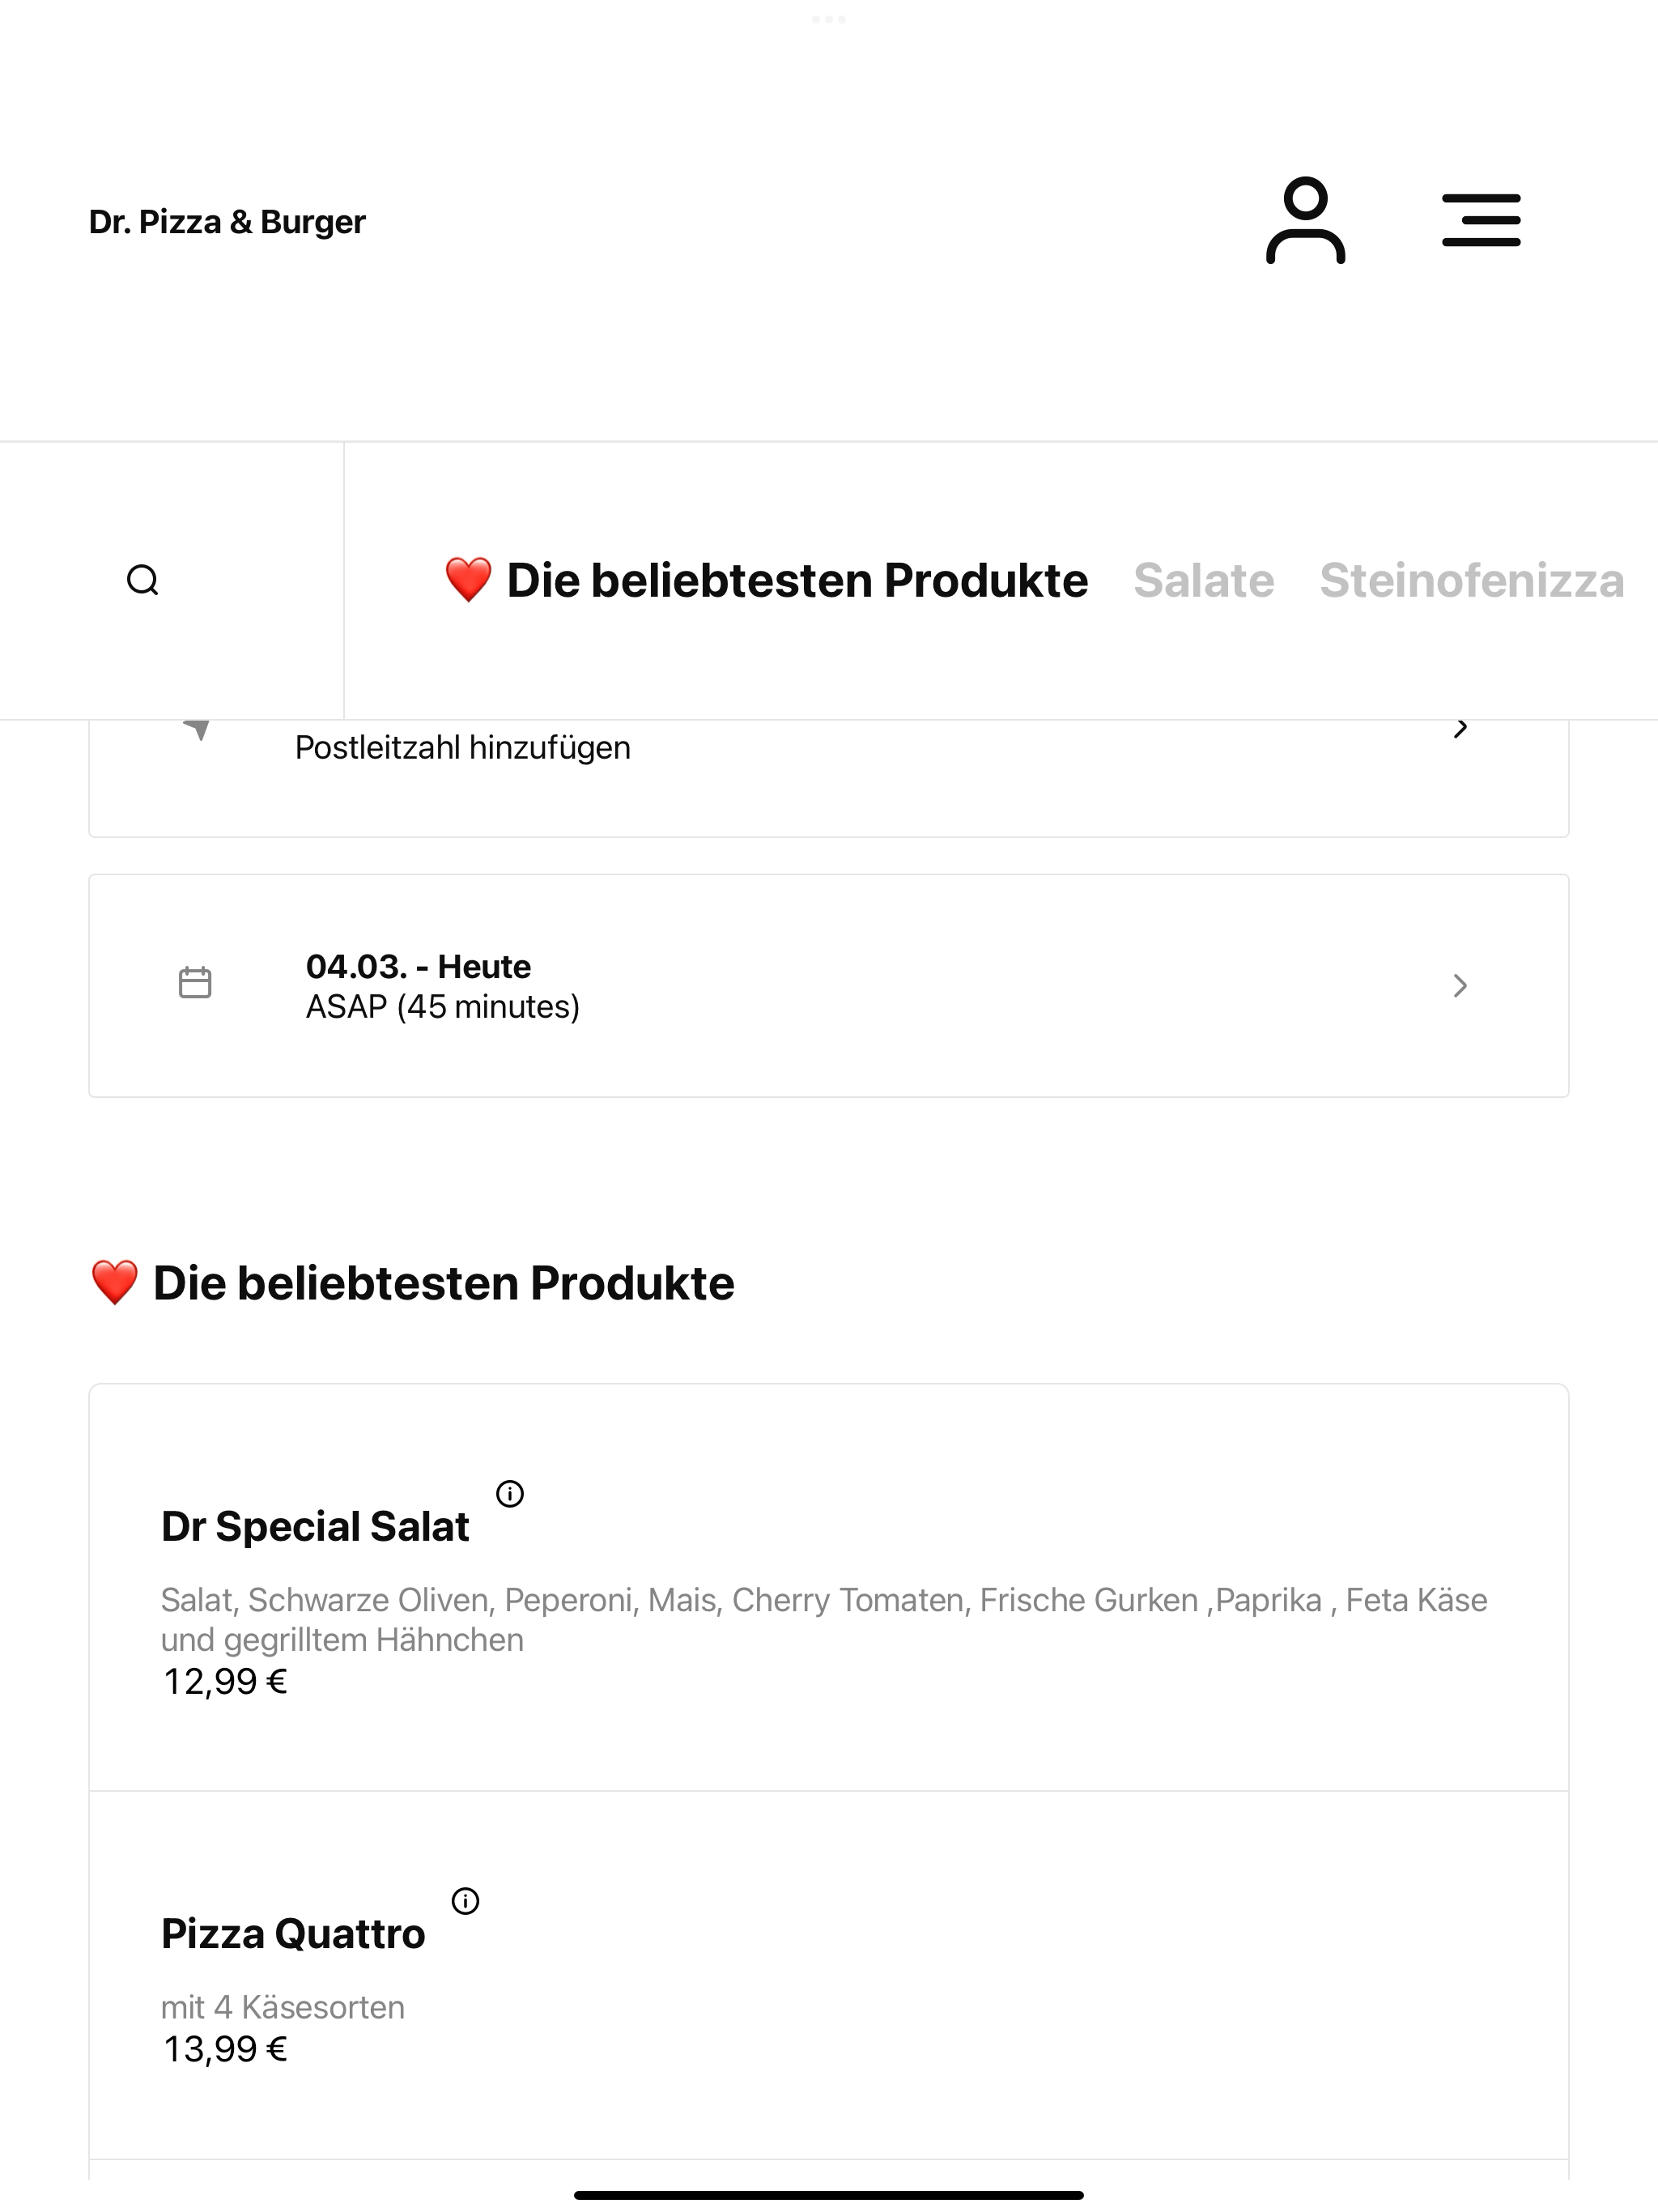This screenshot has height=2212, width=1658.
Task: Show info for Pizza Quattro
Action: coord(466,1901)
